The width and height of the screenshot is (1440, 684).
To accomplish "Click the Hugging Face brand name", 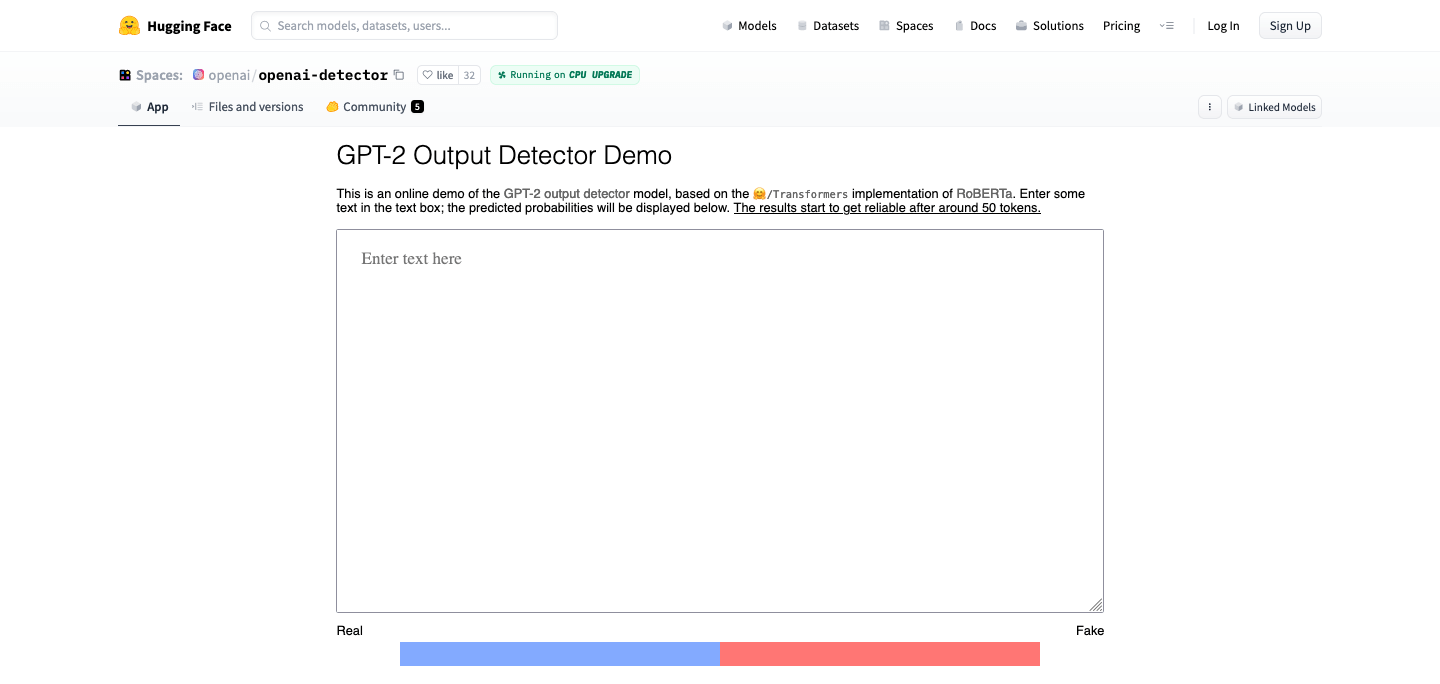I will 189,26.
